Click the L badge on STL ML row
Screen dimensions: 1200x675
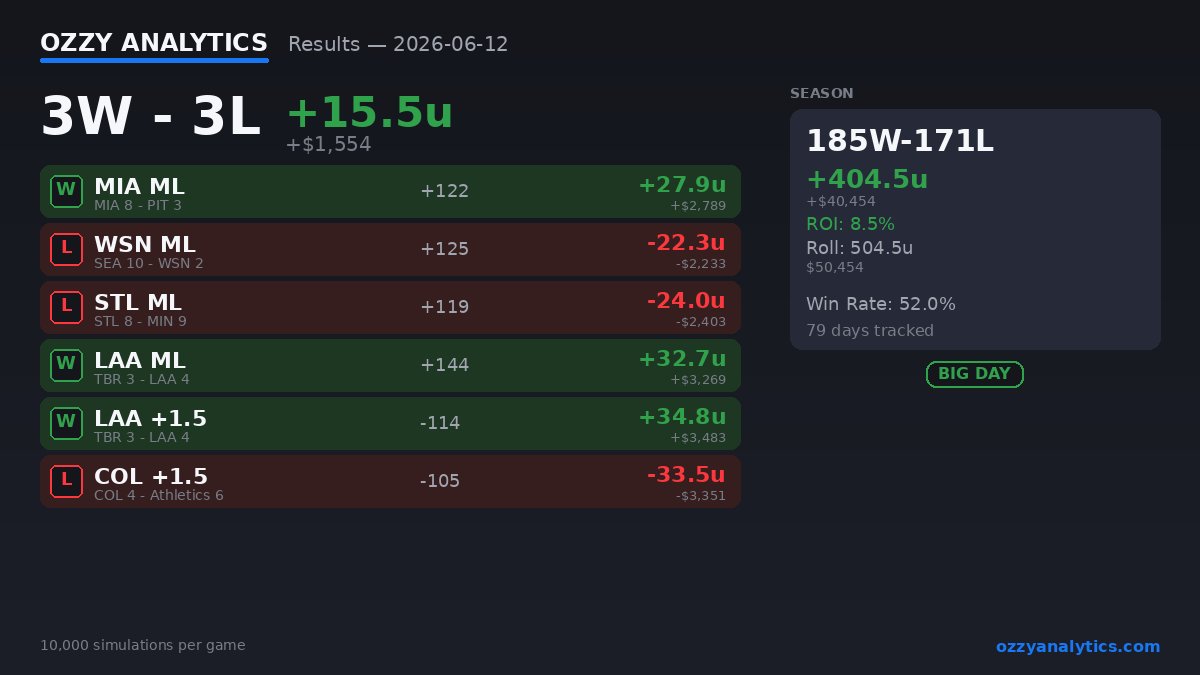(x=66, y=307)
